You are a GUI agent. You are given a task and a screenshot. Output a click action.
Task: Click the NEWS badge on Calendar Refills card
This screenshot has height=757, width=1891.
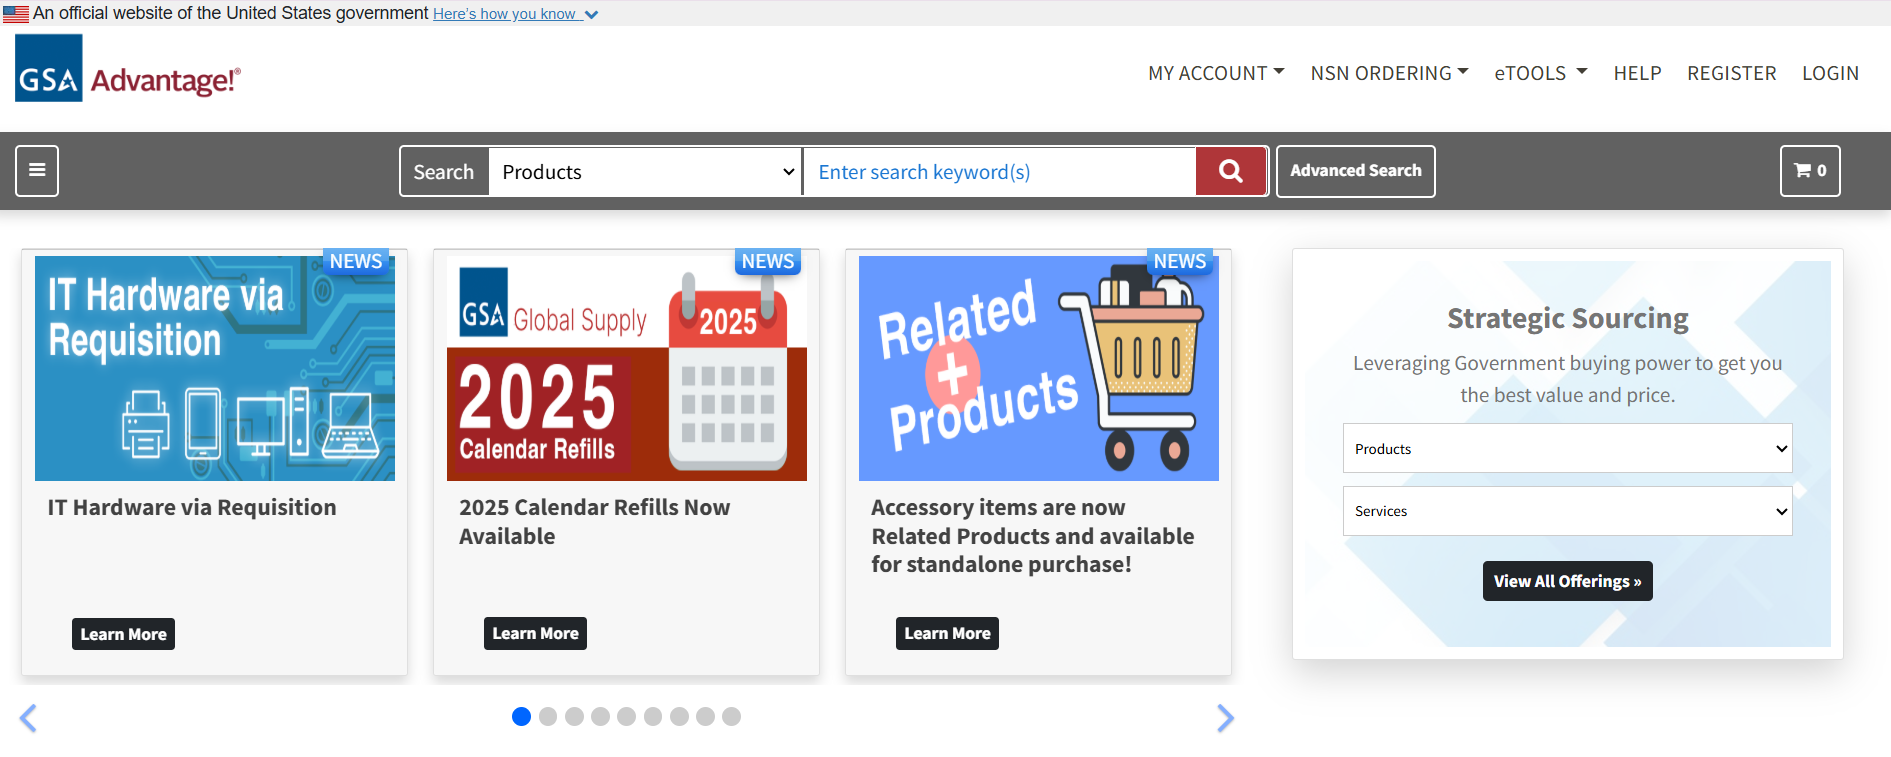(768, 261)
